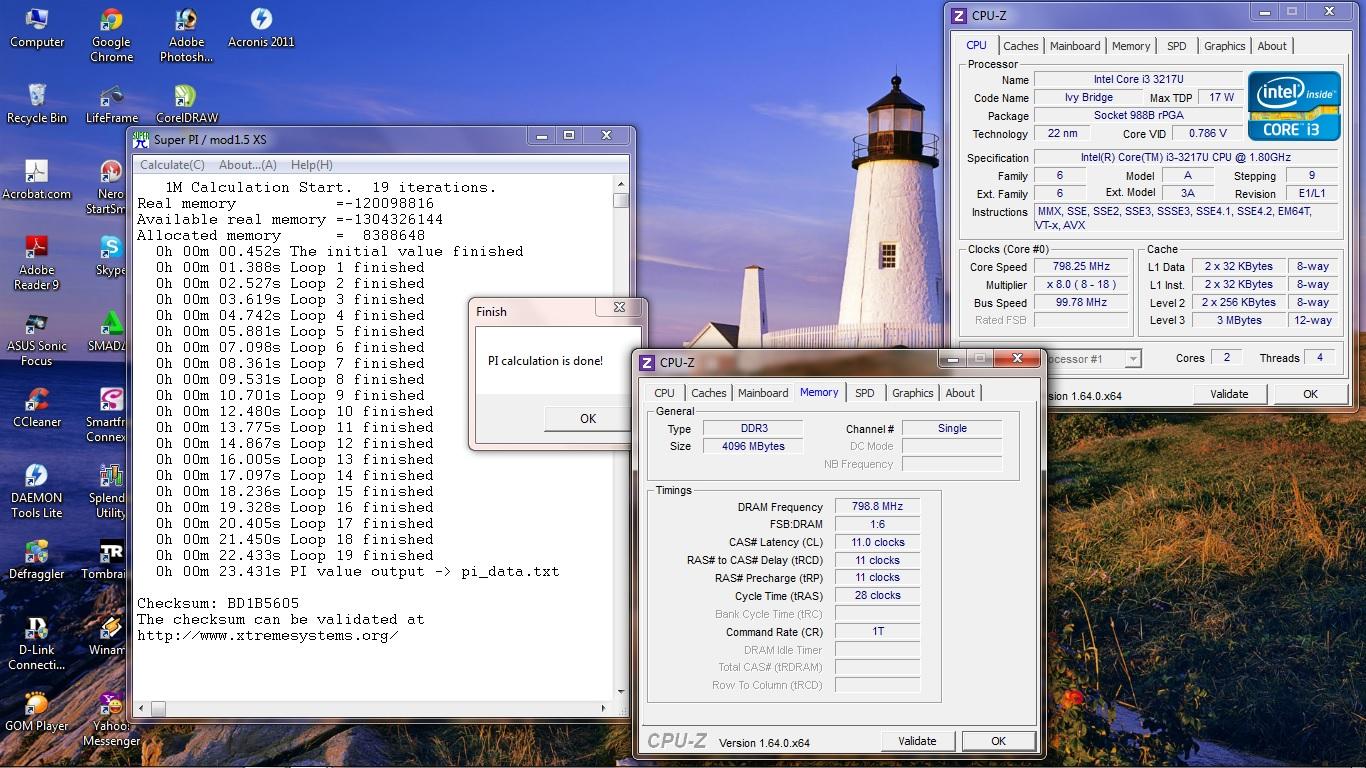Launch LifeFrame desktop shortcut
The image size is (1366, 768).
[111, 104]
